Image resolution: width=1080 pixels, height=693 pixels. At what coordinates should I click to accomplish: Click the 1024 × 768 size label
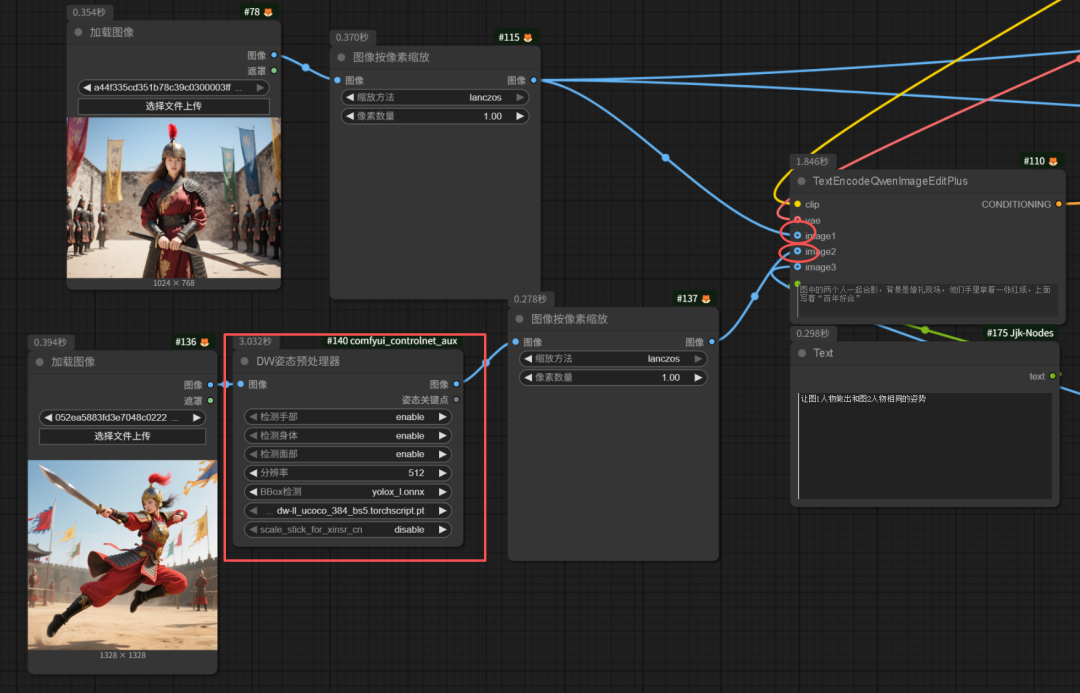174,283
